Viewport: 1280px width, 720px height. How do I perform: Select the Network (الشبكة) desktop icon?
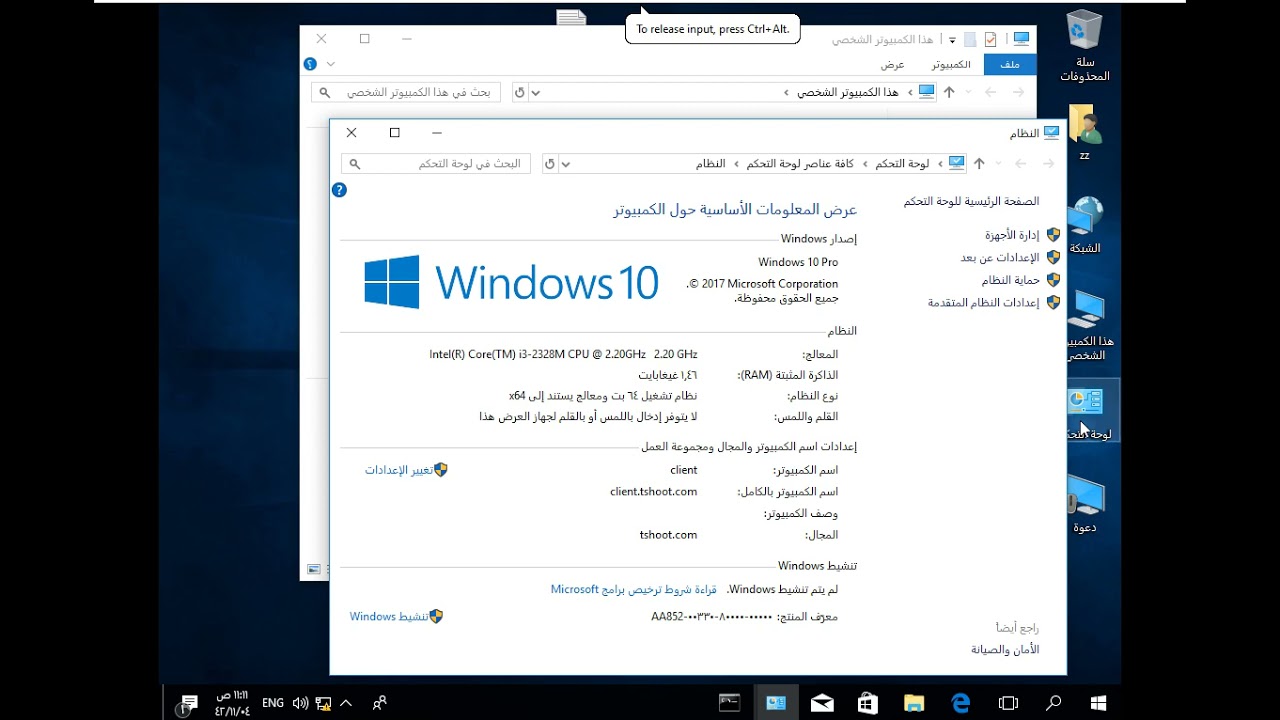pos(1085,225)
